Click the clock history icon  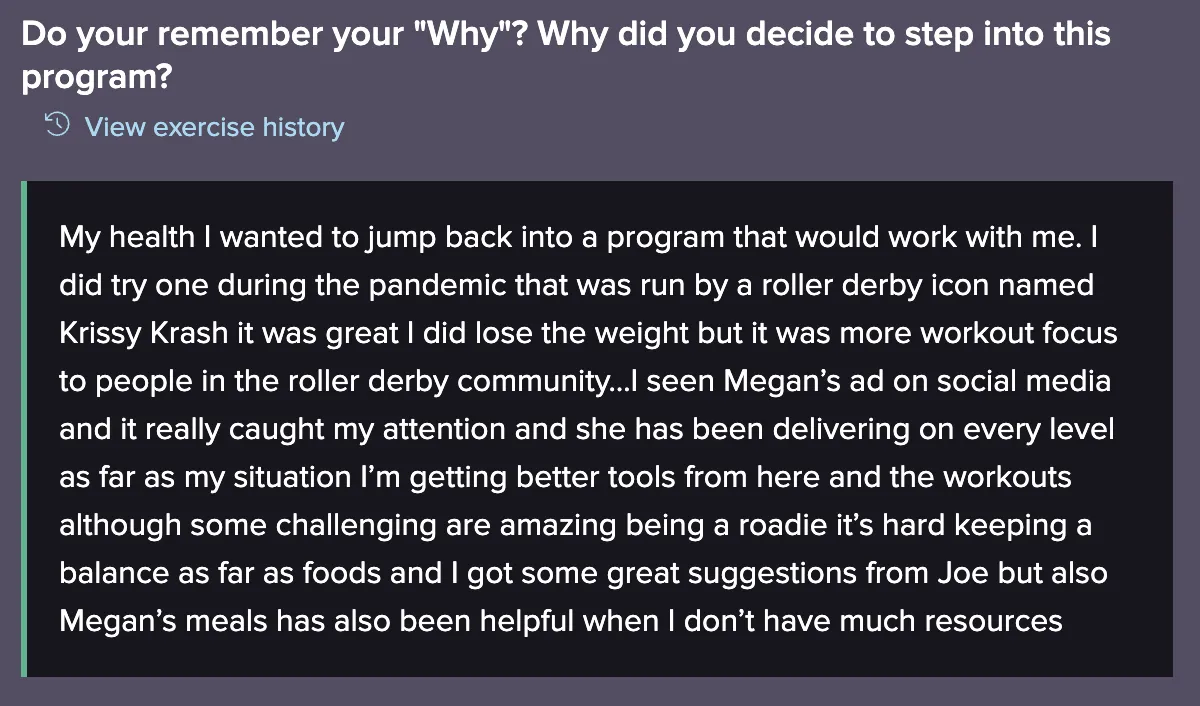[58, 126]
